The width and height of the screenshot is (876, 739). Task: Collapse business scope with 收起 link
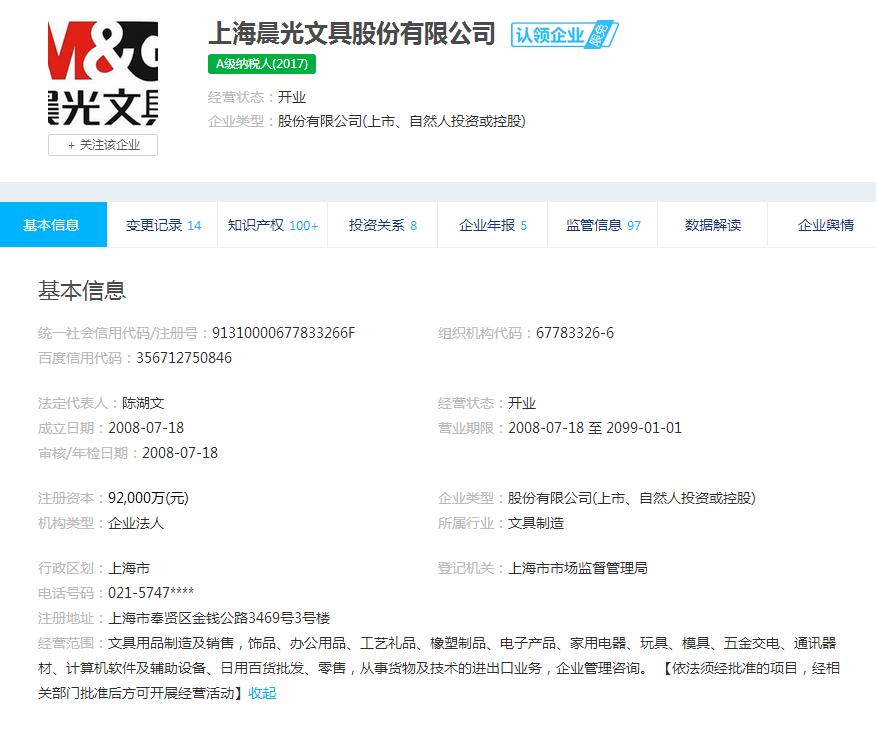click(262, 693)
